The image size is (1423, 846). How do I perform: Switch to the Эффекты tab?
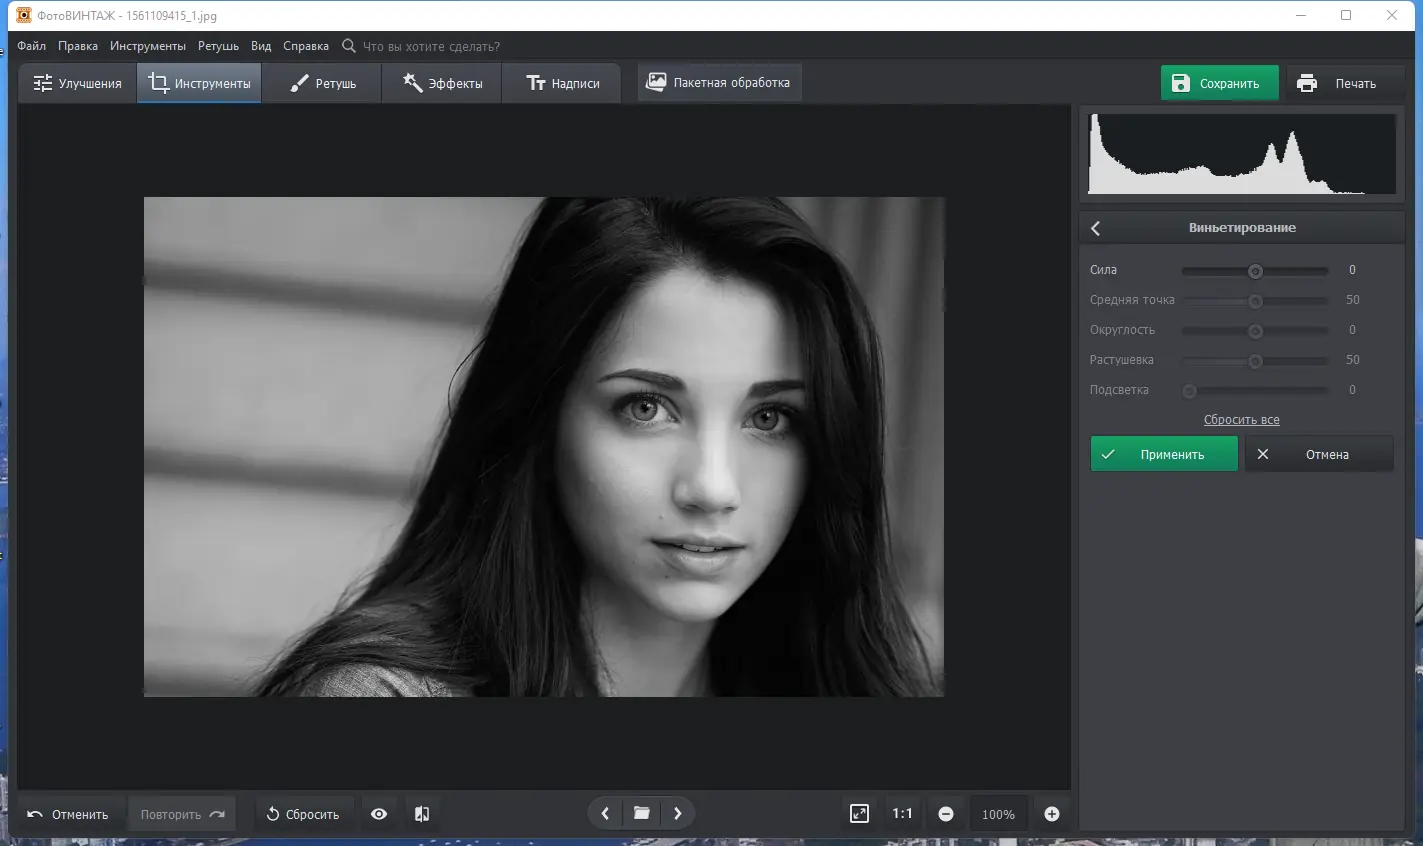point(442,83)
